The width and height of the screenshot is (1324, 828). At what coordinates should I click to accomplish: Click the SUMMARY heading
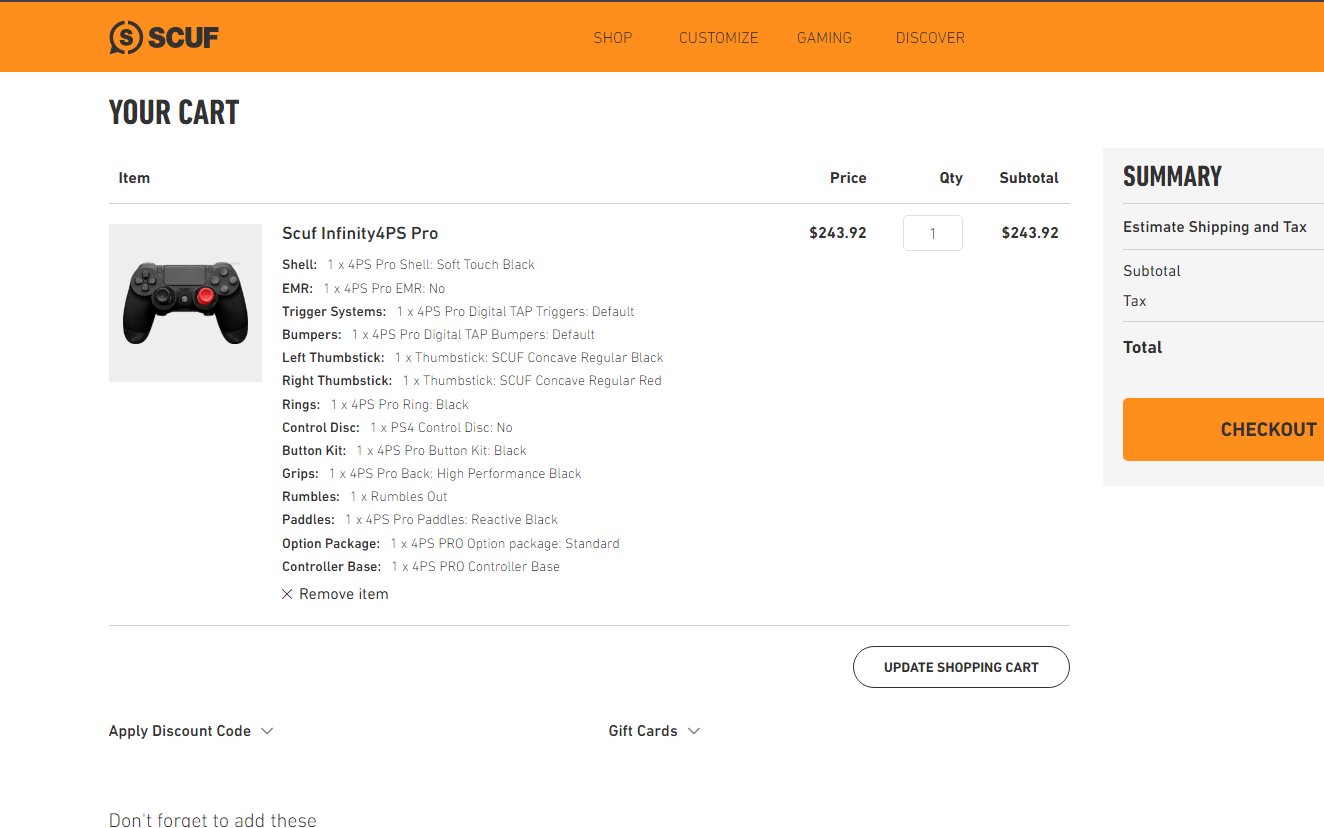[1172, 177]
